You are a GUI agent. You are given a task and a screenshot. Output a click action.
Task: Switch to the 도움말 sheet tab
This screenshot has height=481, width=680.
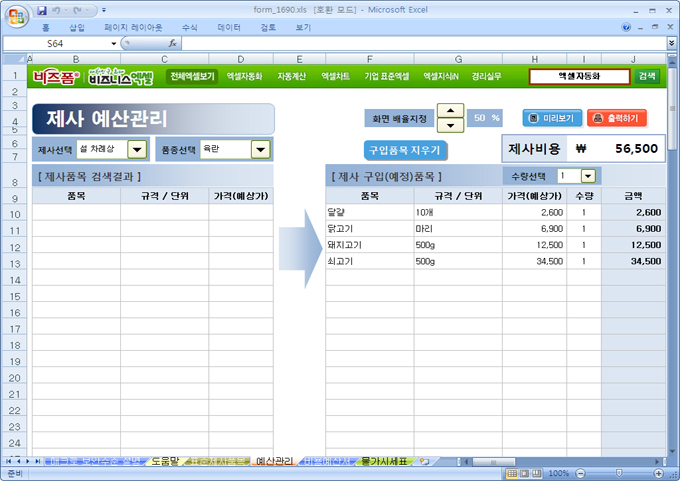click(165, 461)
